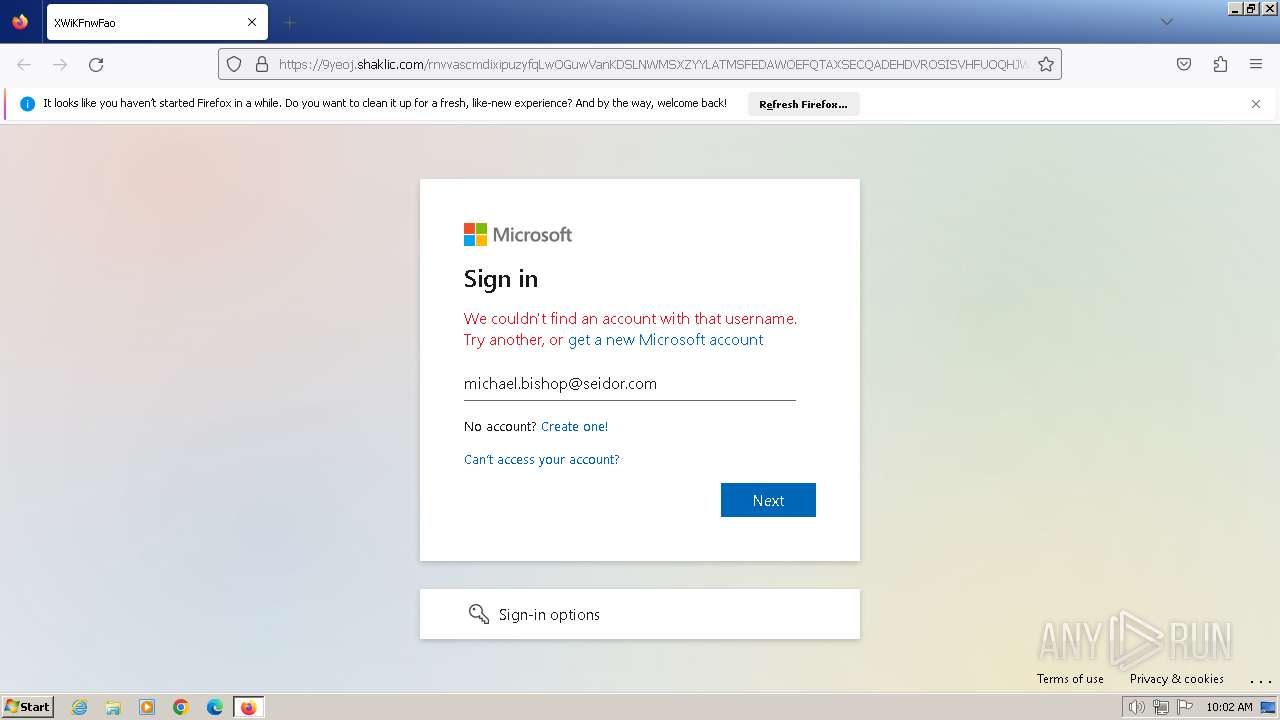Click the padlock site security icon
Image resolution: width=1280 pixels, height=720 pixels.
(x=262, y=64)
